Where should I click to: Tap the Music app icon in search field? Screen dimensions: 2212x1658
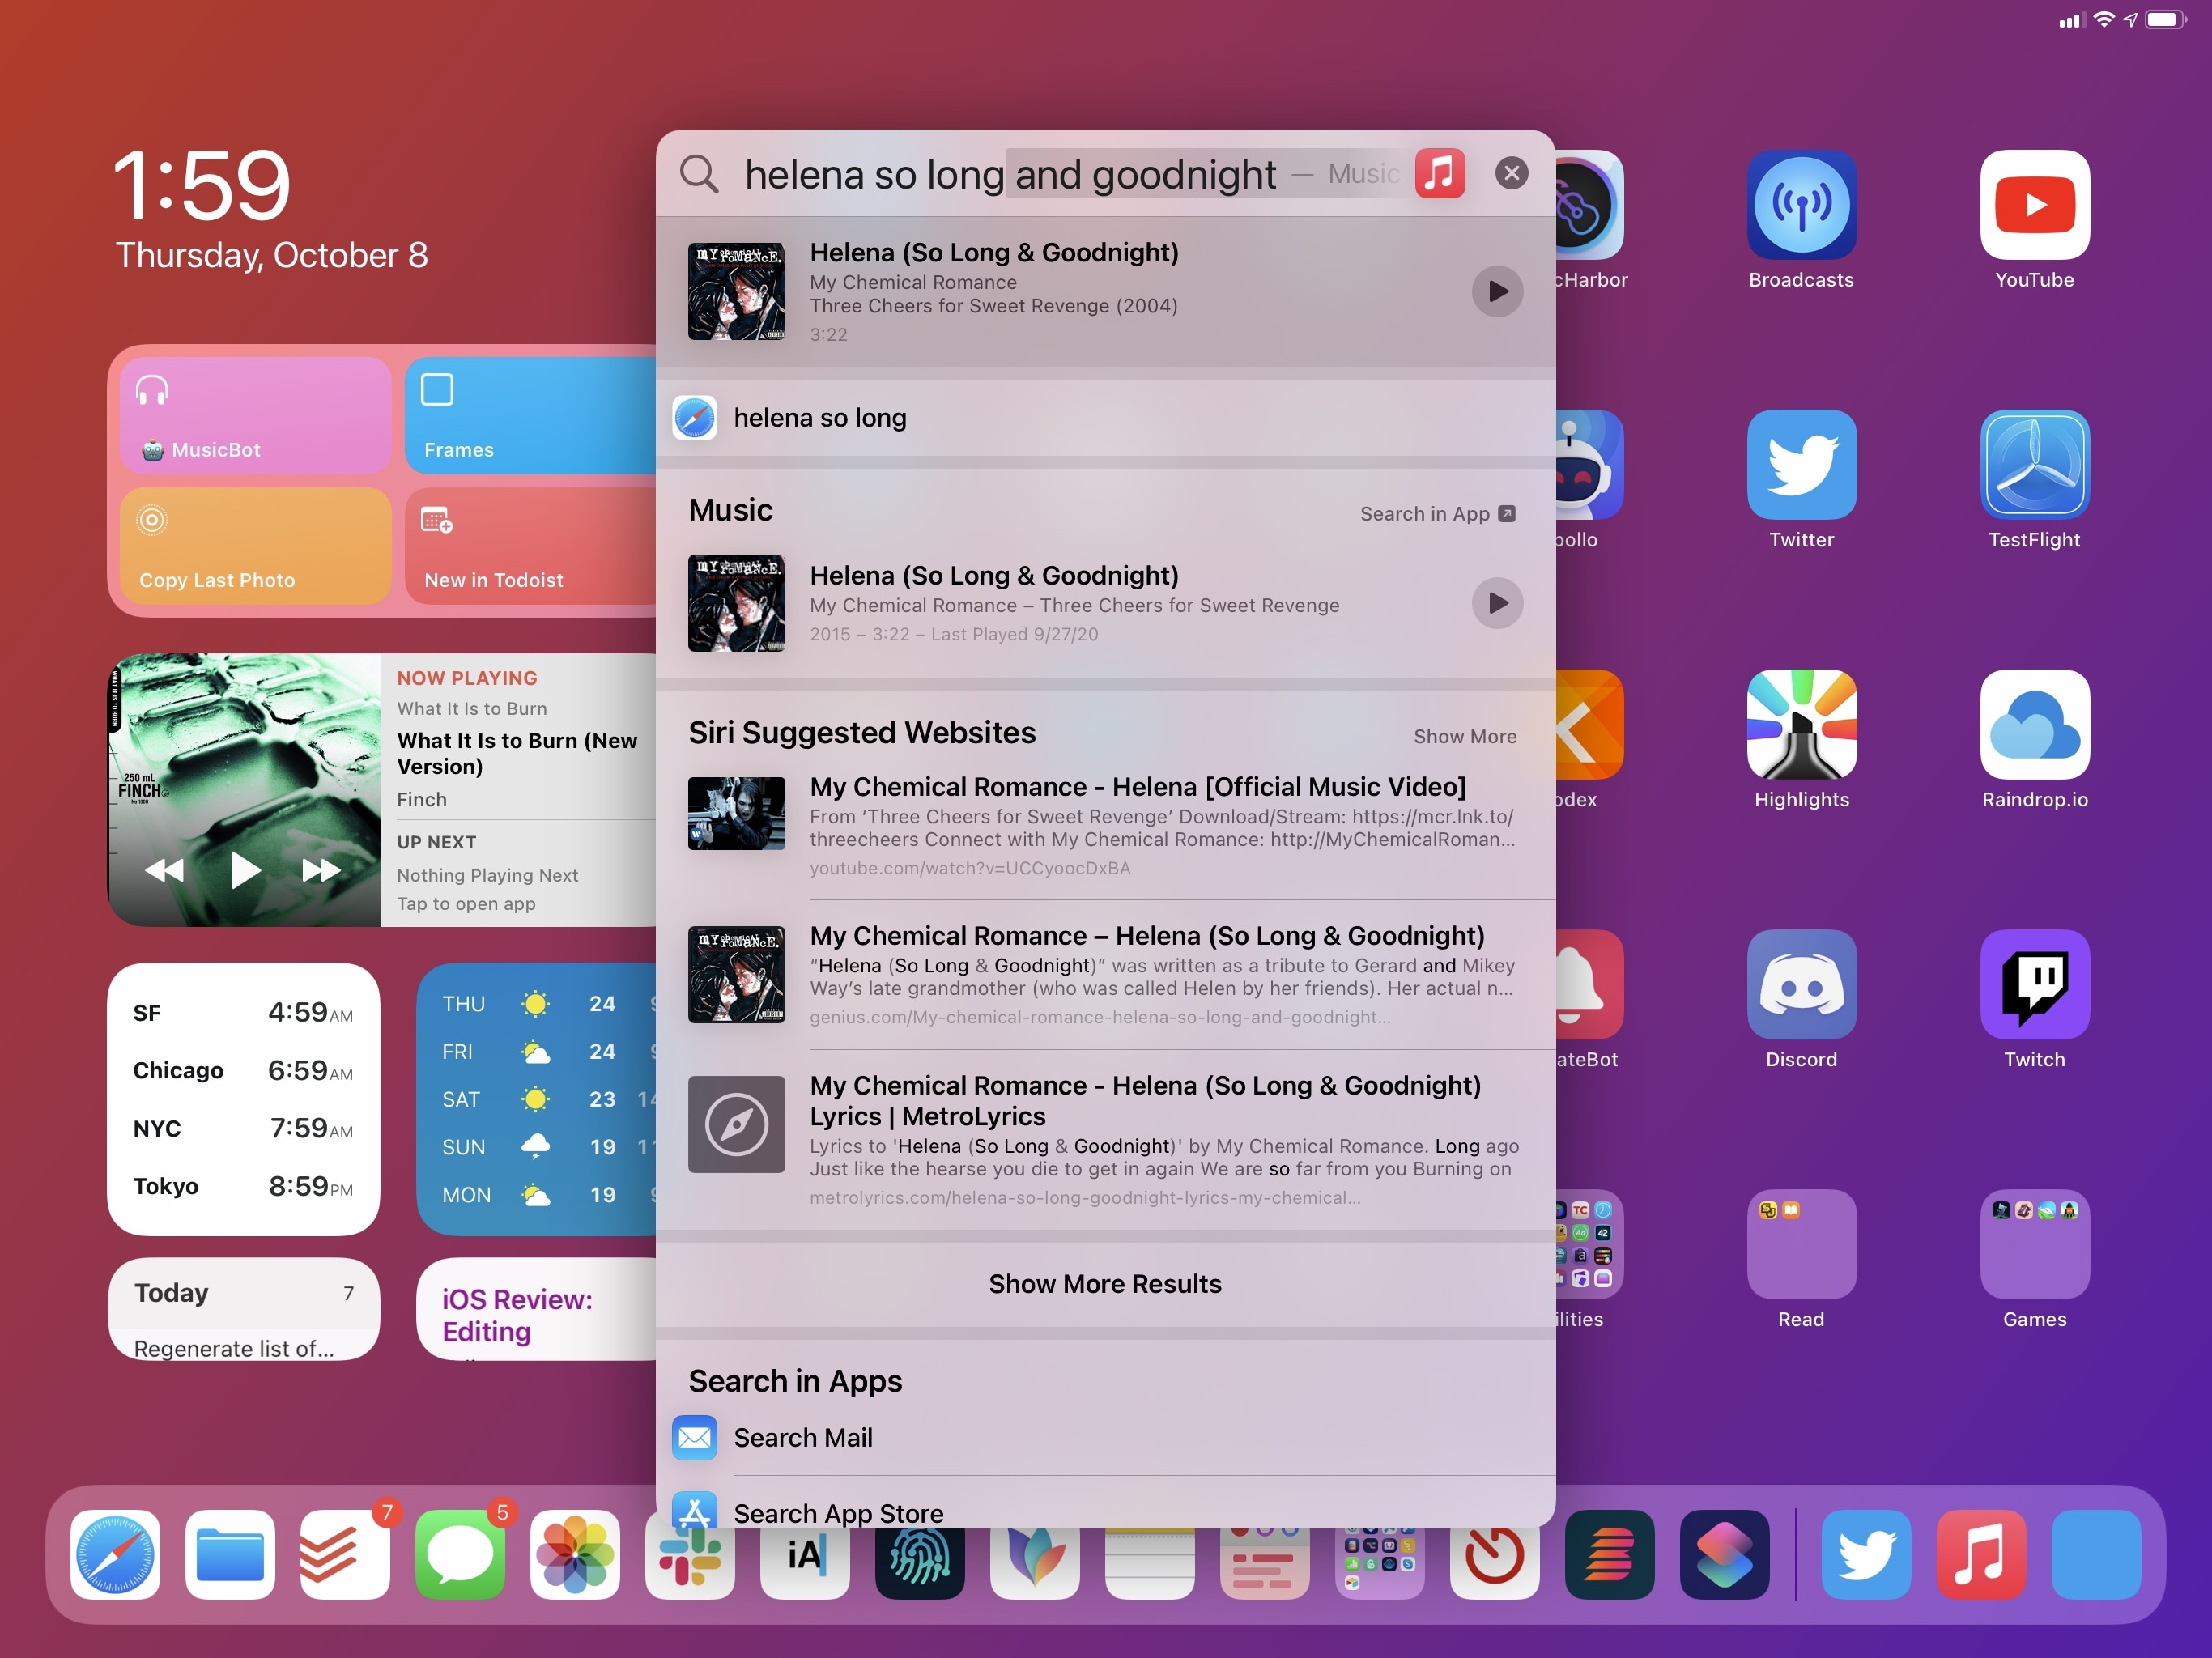pyautogui.click(x=1440, y=174)
